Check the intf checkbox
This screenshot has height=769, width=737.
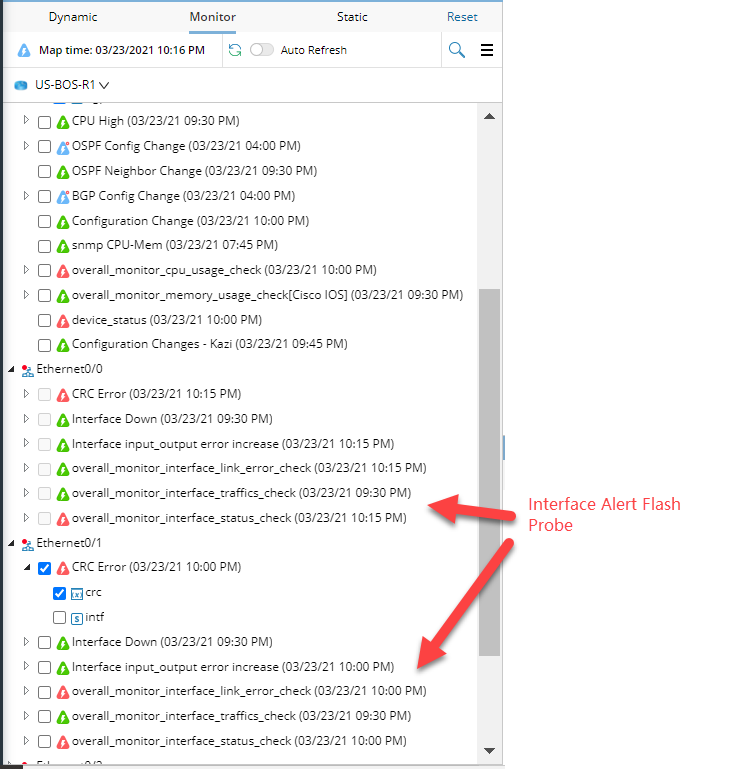click(59, 618)
